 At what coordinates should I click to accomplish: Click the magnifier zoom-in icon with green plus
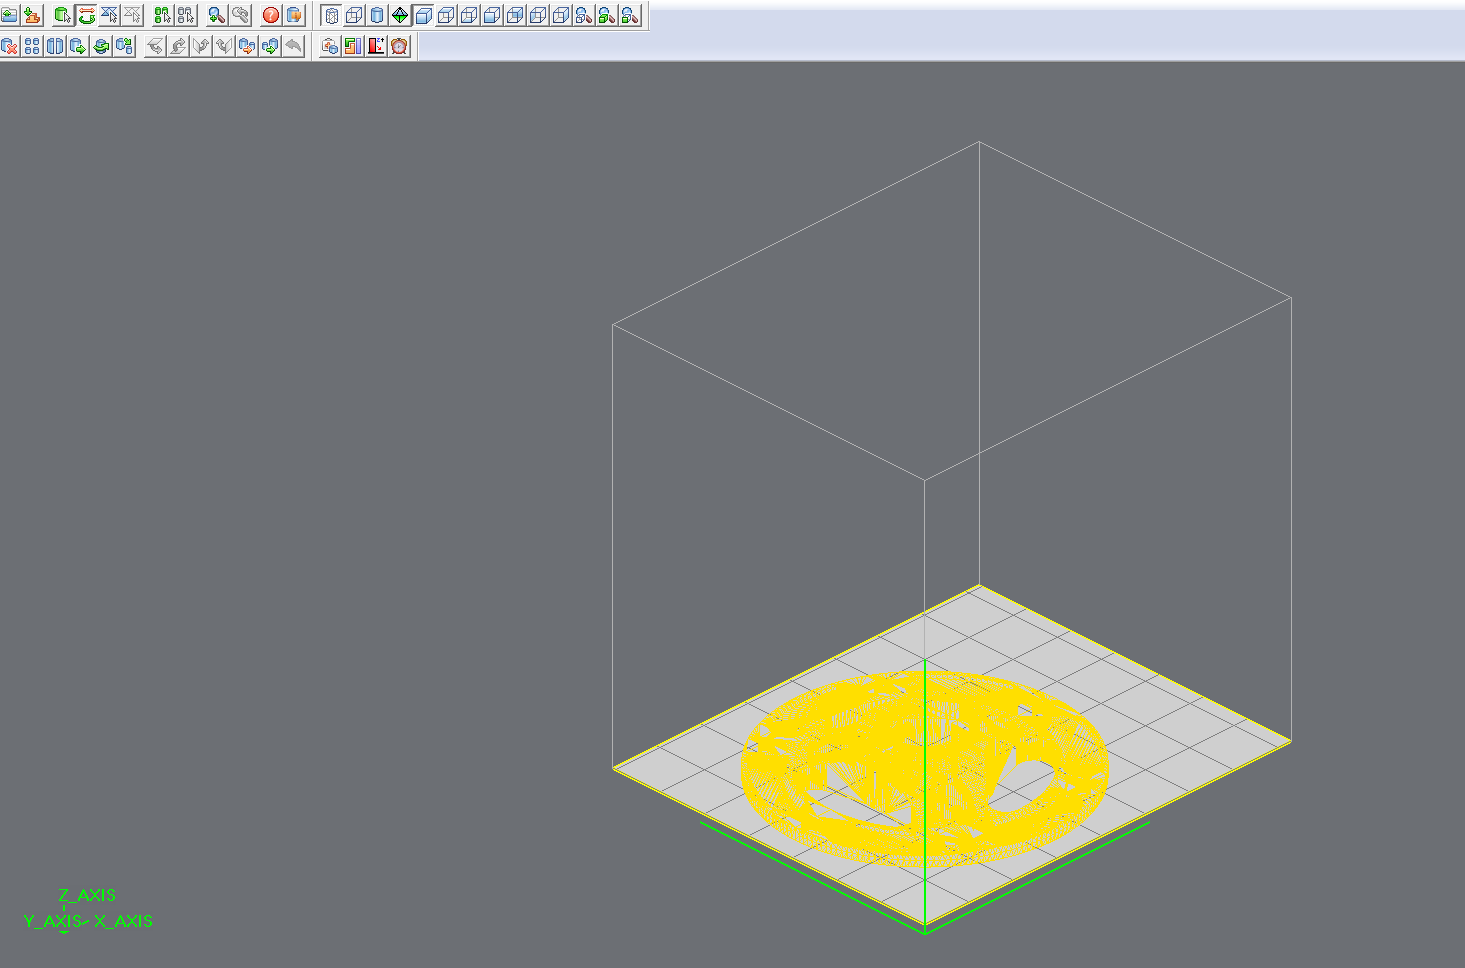coord(216,16)
